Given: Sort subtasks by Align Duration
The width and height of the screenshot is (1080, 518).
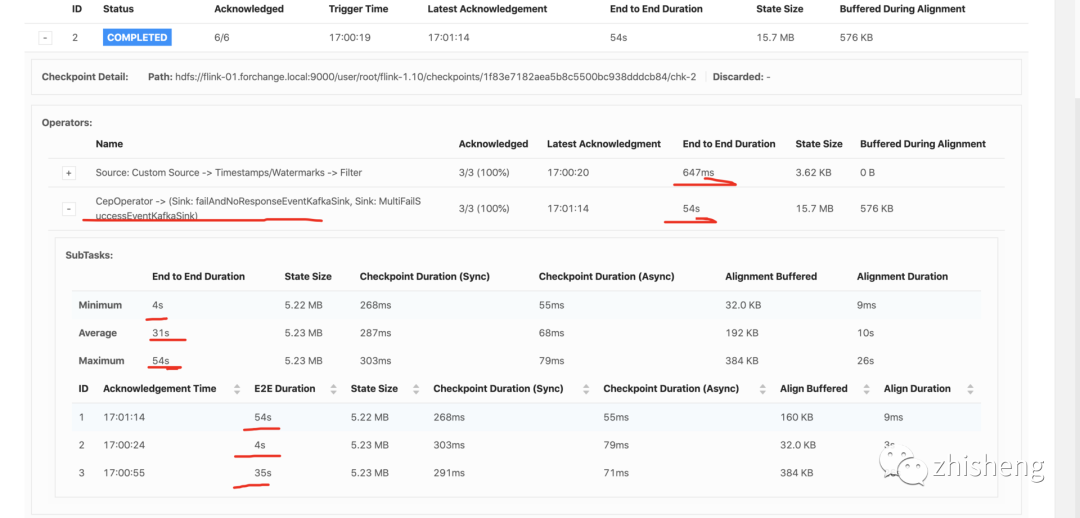Looking at the screenshot, I should 970,388.
